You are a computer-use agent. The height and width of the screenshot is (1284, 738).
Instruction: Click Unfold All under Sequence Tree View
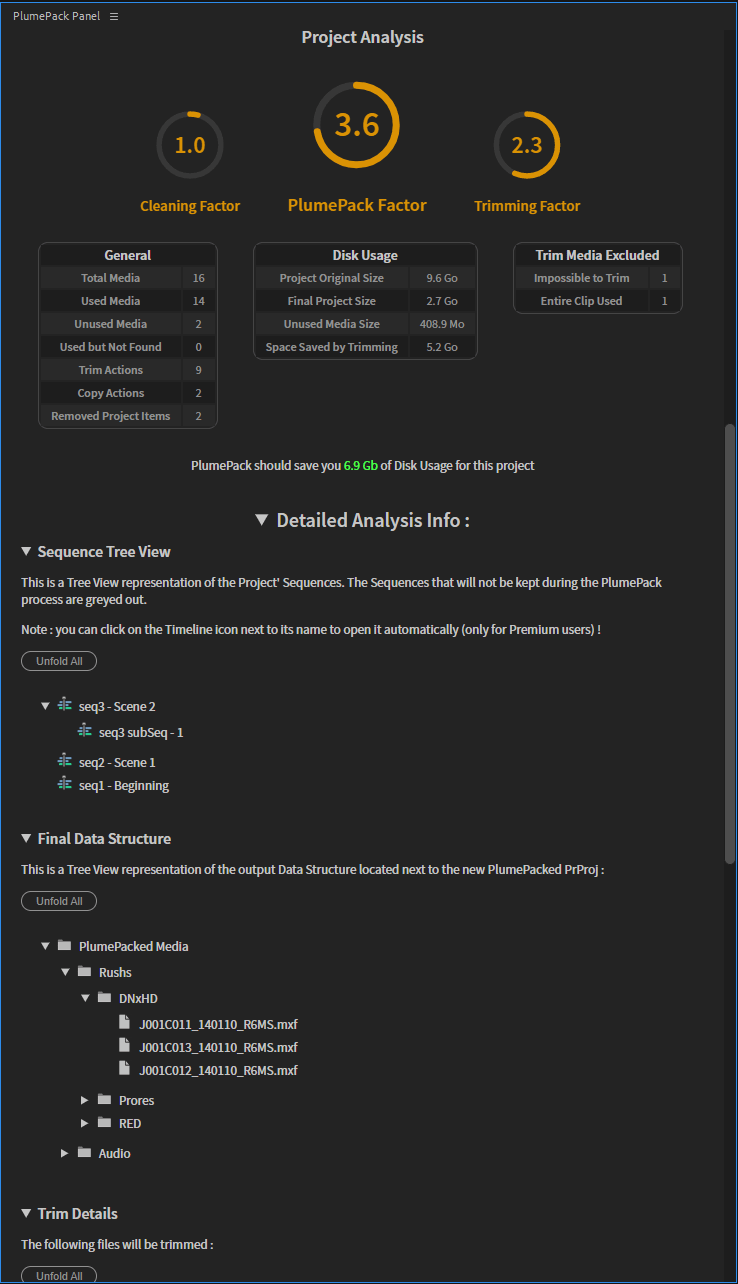coord(59,661)
